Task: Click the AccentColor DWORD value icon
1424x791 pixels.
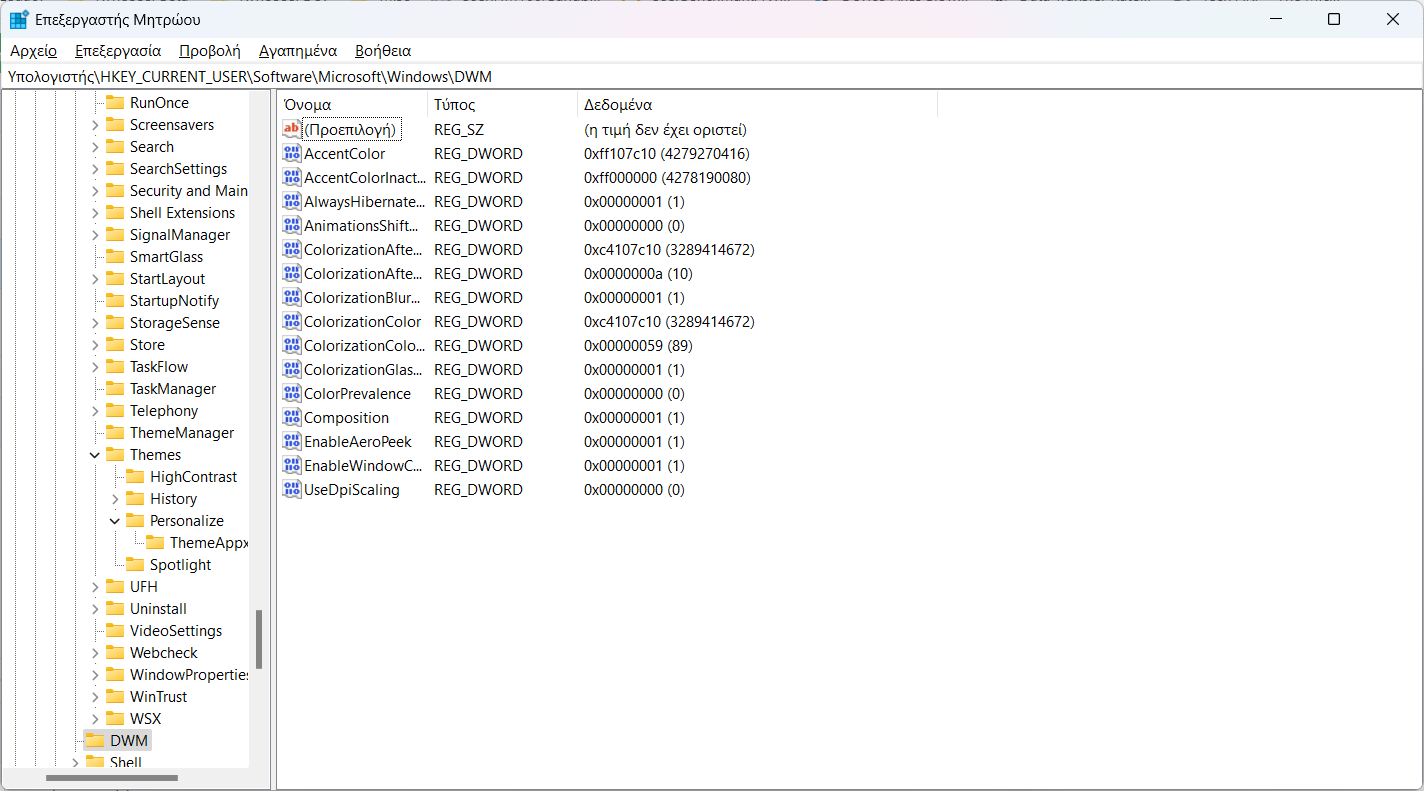Action: point(292,153)
